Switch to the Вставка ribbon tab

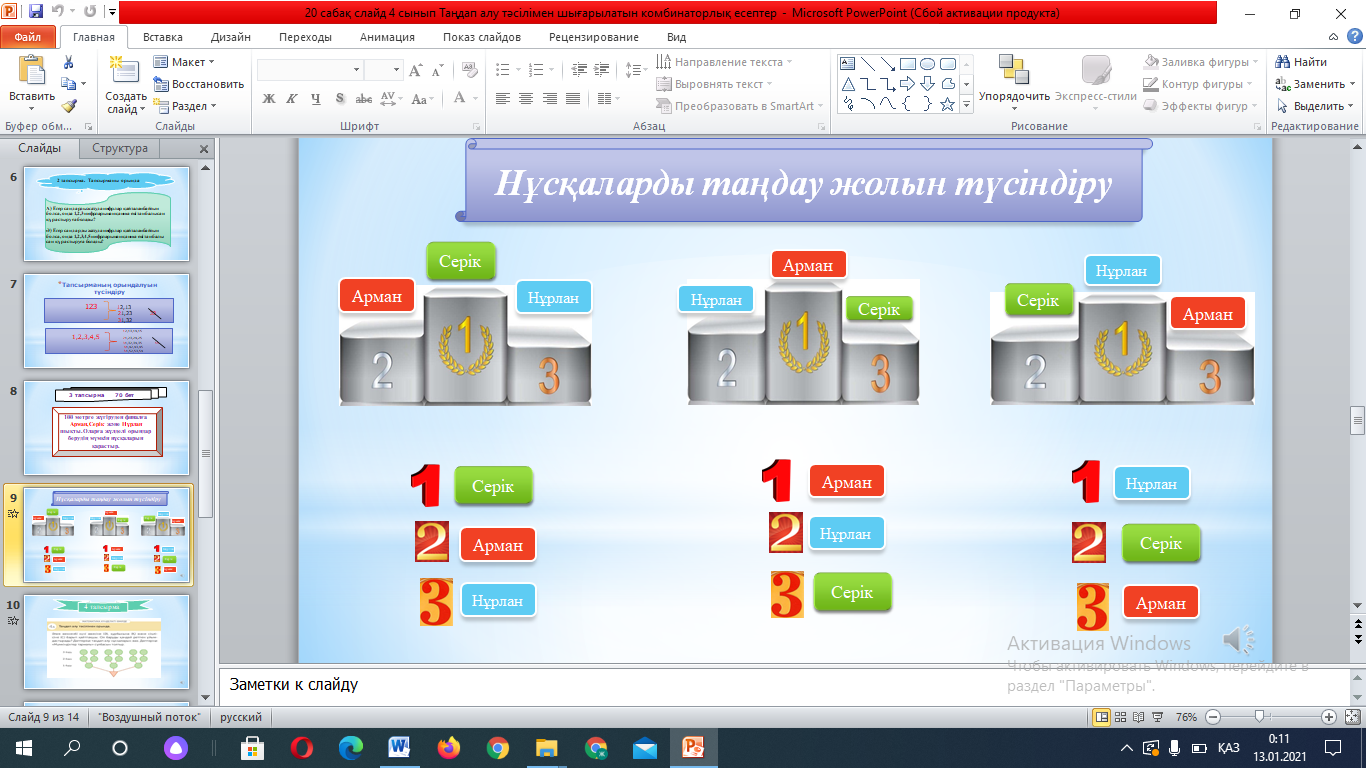(163, 37)
